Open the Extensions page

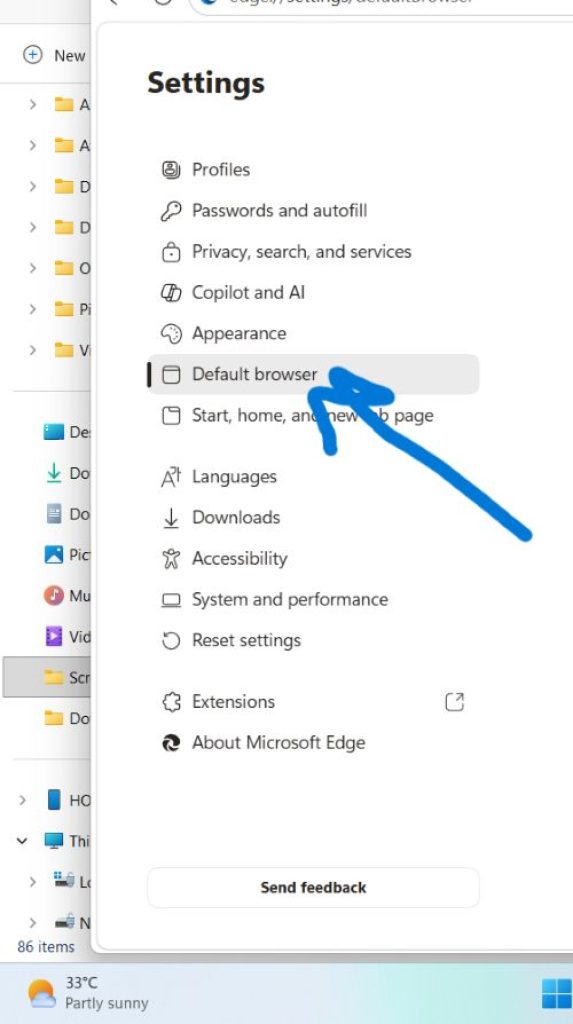pos(313,702)
